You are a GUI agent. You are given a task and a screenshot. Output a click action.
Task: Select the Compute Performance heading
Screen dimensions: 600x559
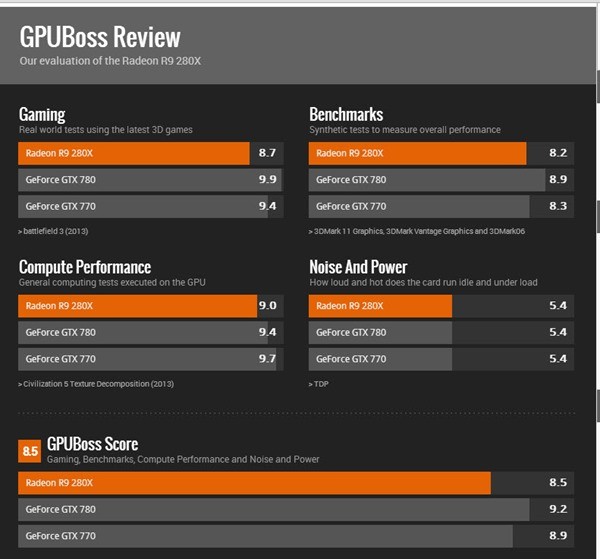point(85,267)
